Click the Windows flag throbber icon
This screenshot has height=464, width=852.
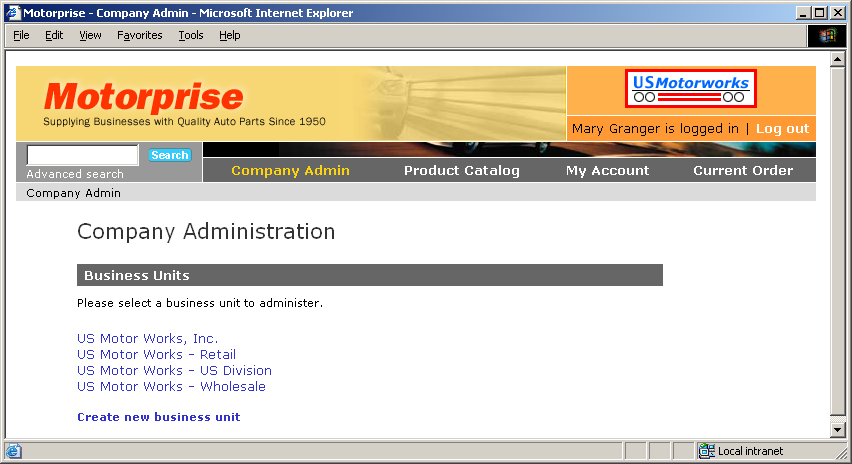(x=828, y=36)
